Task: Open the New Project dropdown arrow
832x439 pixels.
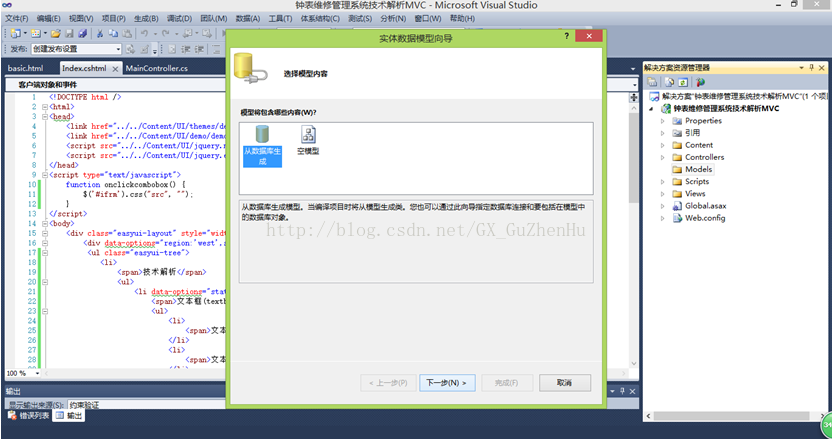Action: (x=25, y=33)
